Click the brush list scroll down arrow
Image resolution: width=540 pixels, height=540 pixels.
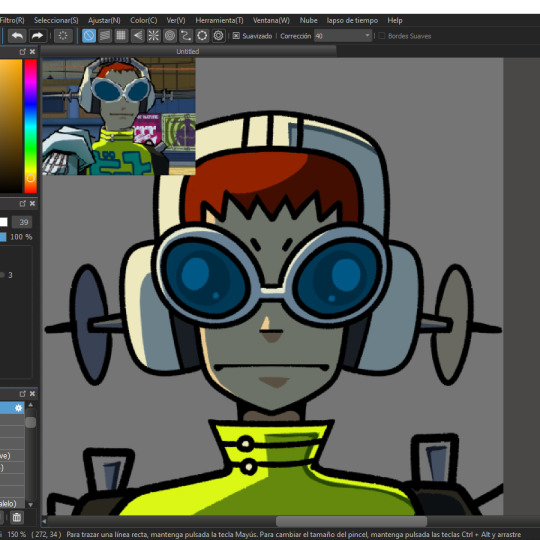(31, 505)
